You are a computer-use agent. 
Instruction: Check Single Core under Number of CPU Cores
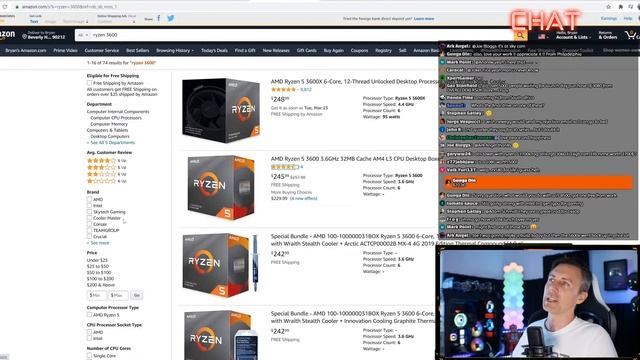[89, 356]
